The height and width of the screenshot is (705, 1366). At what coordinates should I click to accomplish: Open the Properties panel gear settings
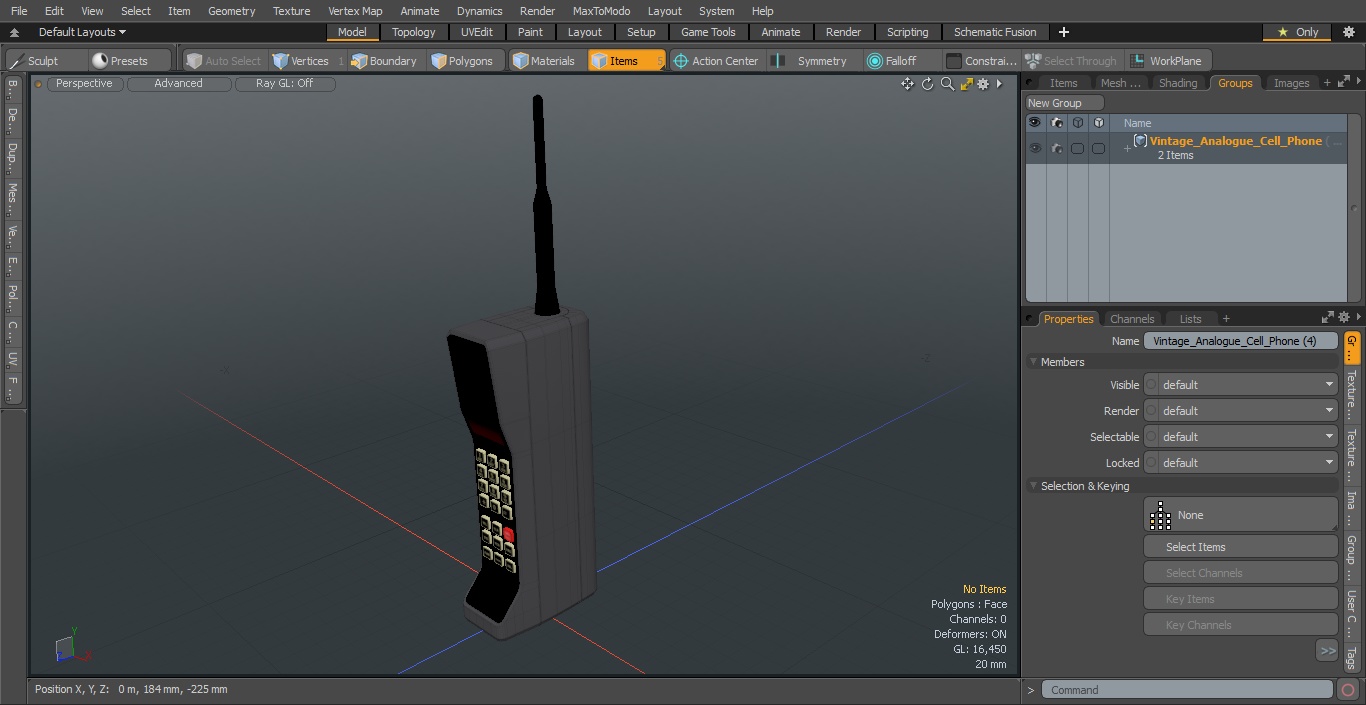(x=1343, y=318)
